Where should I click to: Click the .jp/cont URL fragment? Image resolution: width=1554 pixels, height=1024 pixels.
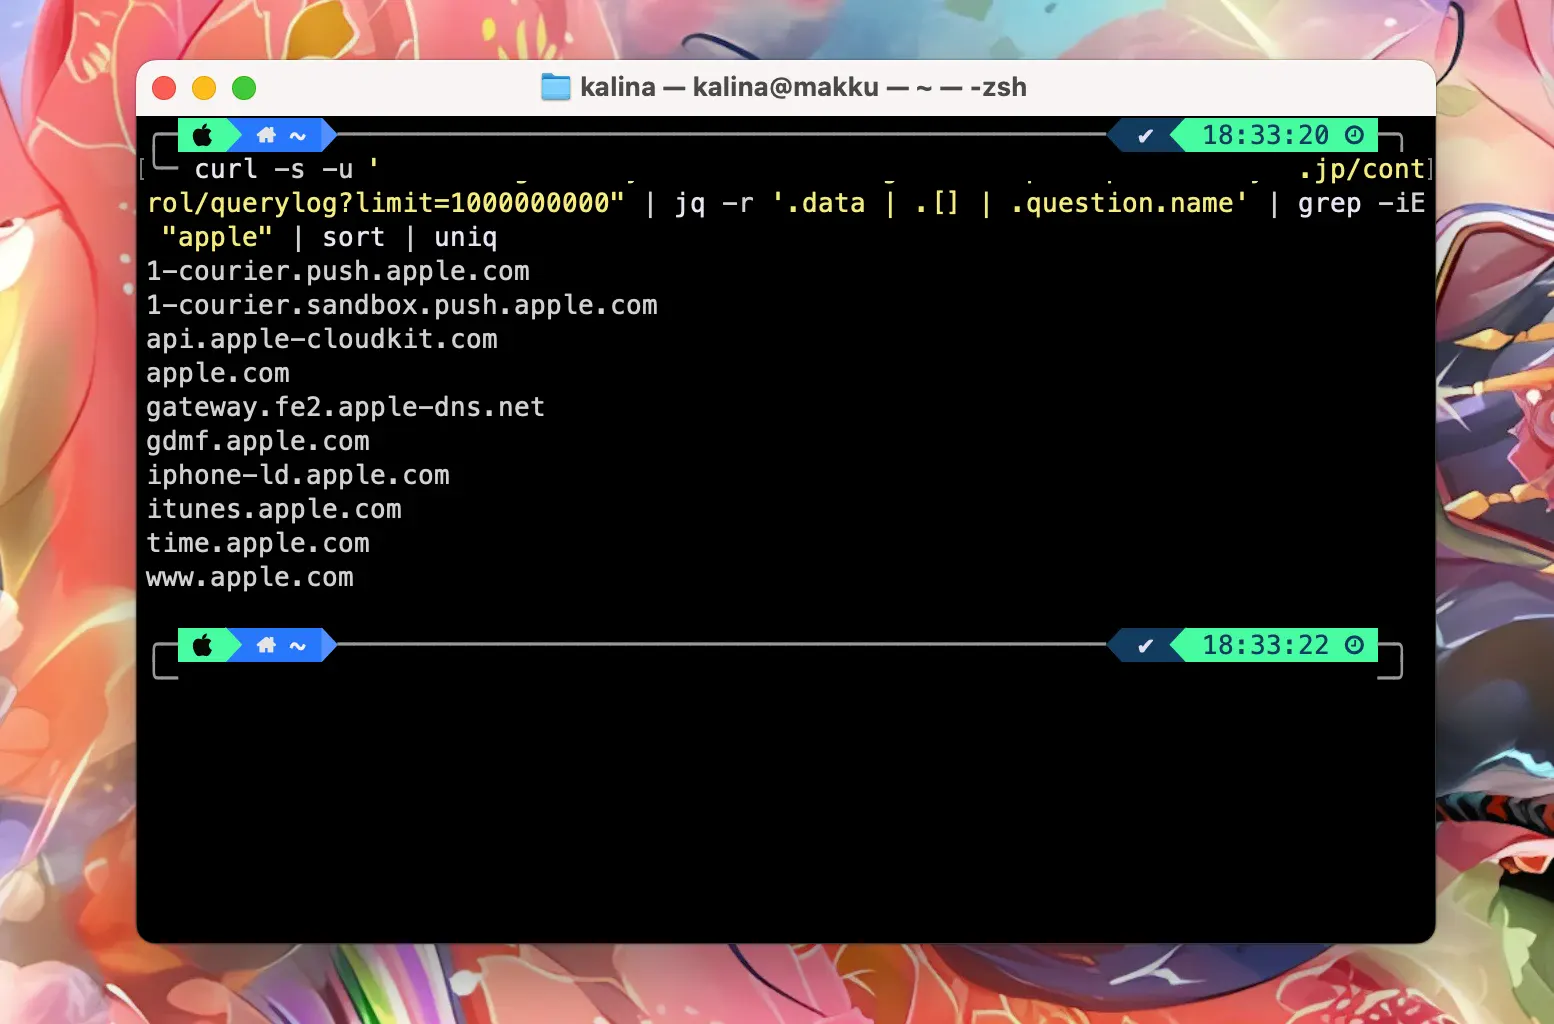[1362, 169]
